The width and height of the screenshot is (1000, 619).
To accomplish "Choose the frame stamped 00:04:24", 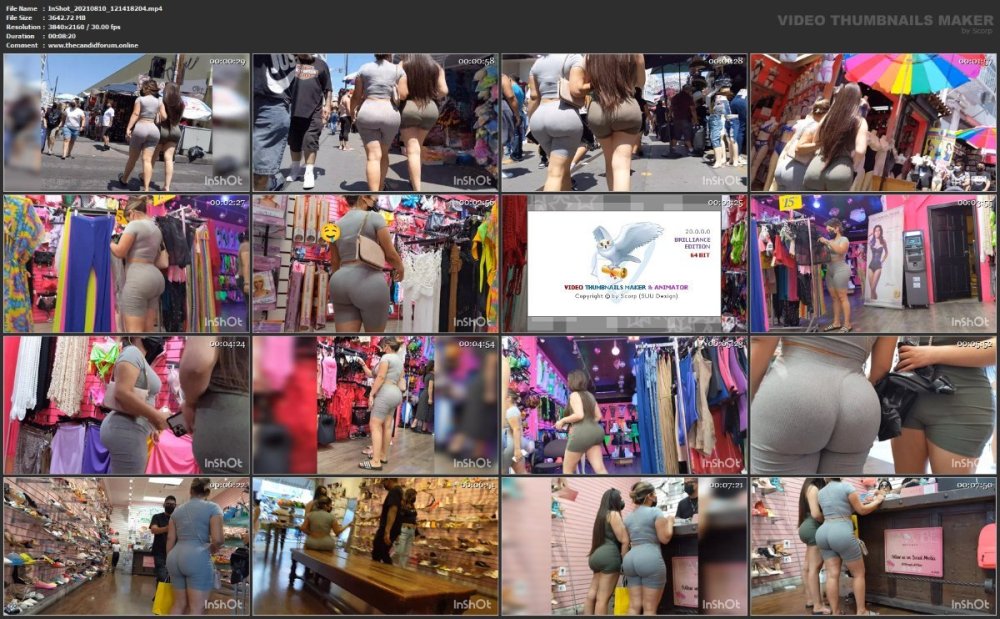I will tap(126, 405).
